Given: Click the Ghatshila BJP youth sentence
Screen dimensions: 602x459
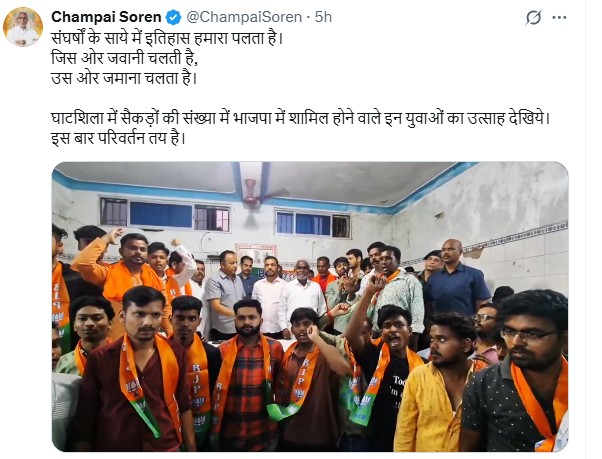Looking at the screenshot, I should coord(301,119).
